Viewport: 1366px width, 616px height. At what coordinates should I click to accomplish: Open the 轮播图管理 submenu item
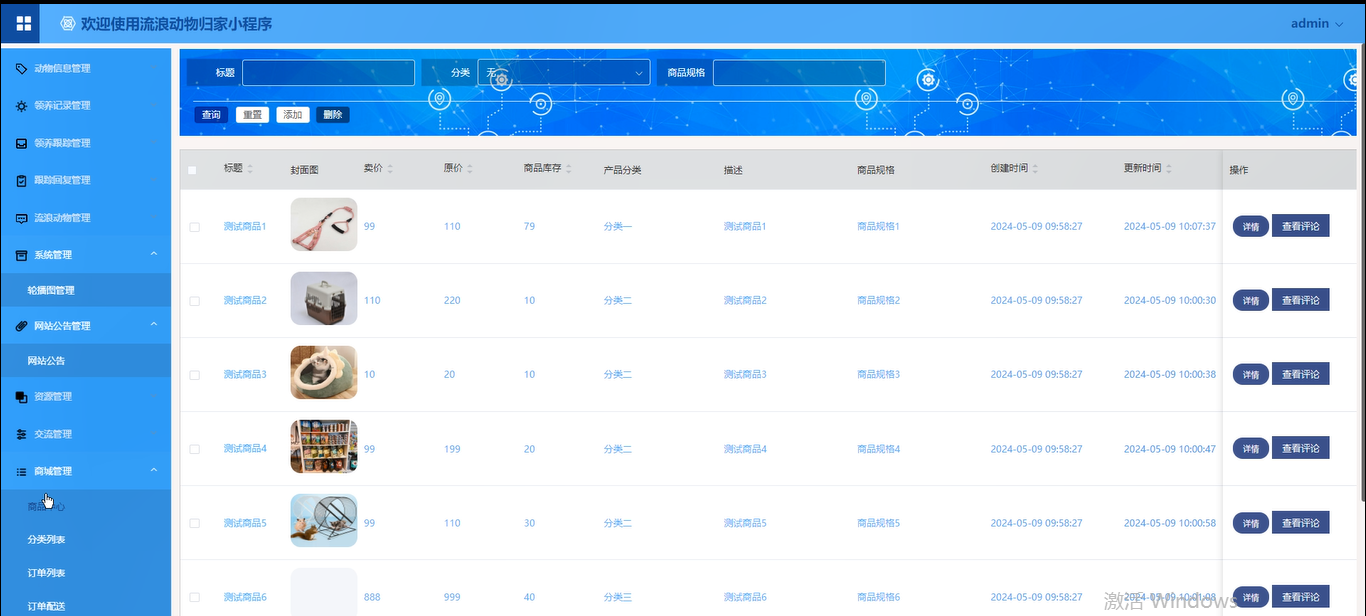coord(86,290)
